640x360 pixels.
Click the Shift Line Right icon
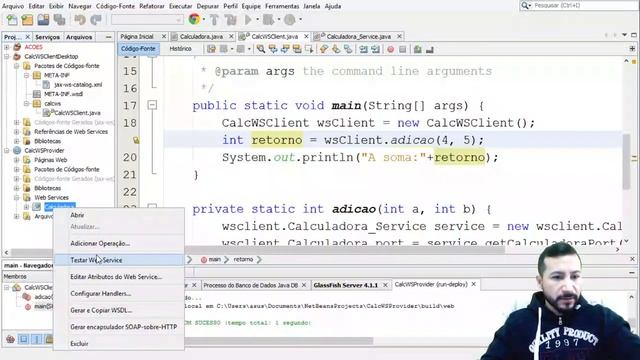(375, 49)
